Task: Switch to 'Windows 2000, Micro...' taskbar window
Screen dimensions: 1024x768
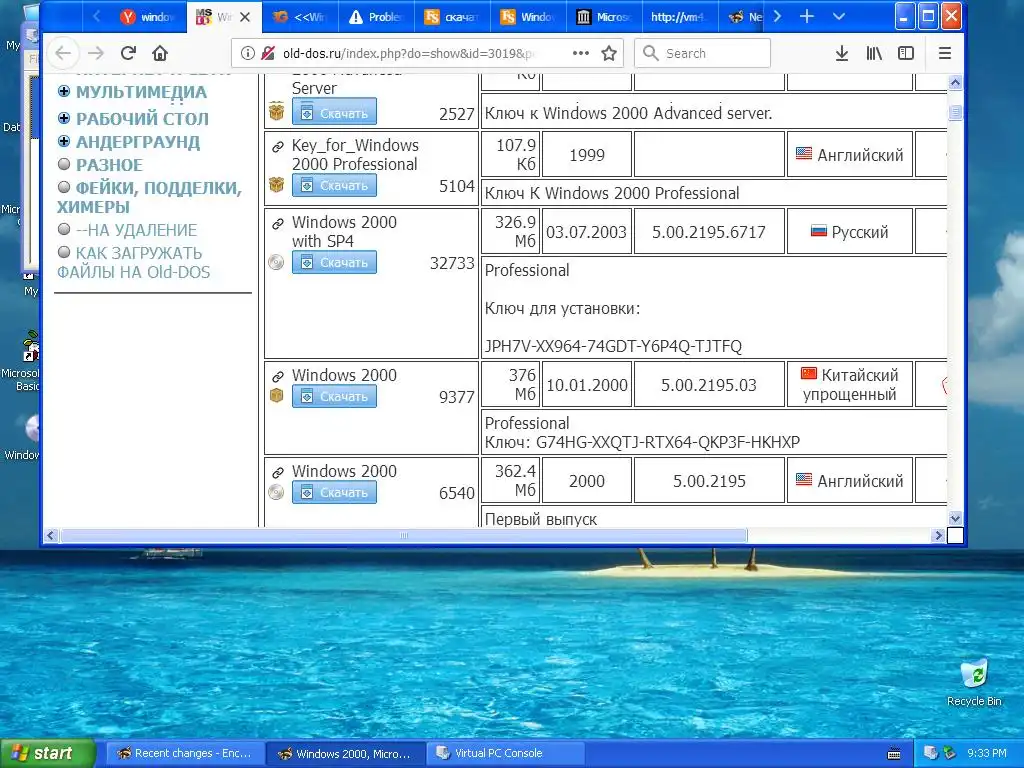Action: 345,754
